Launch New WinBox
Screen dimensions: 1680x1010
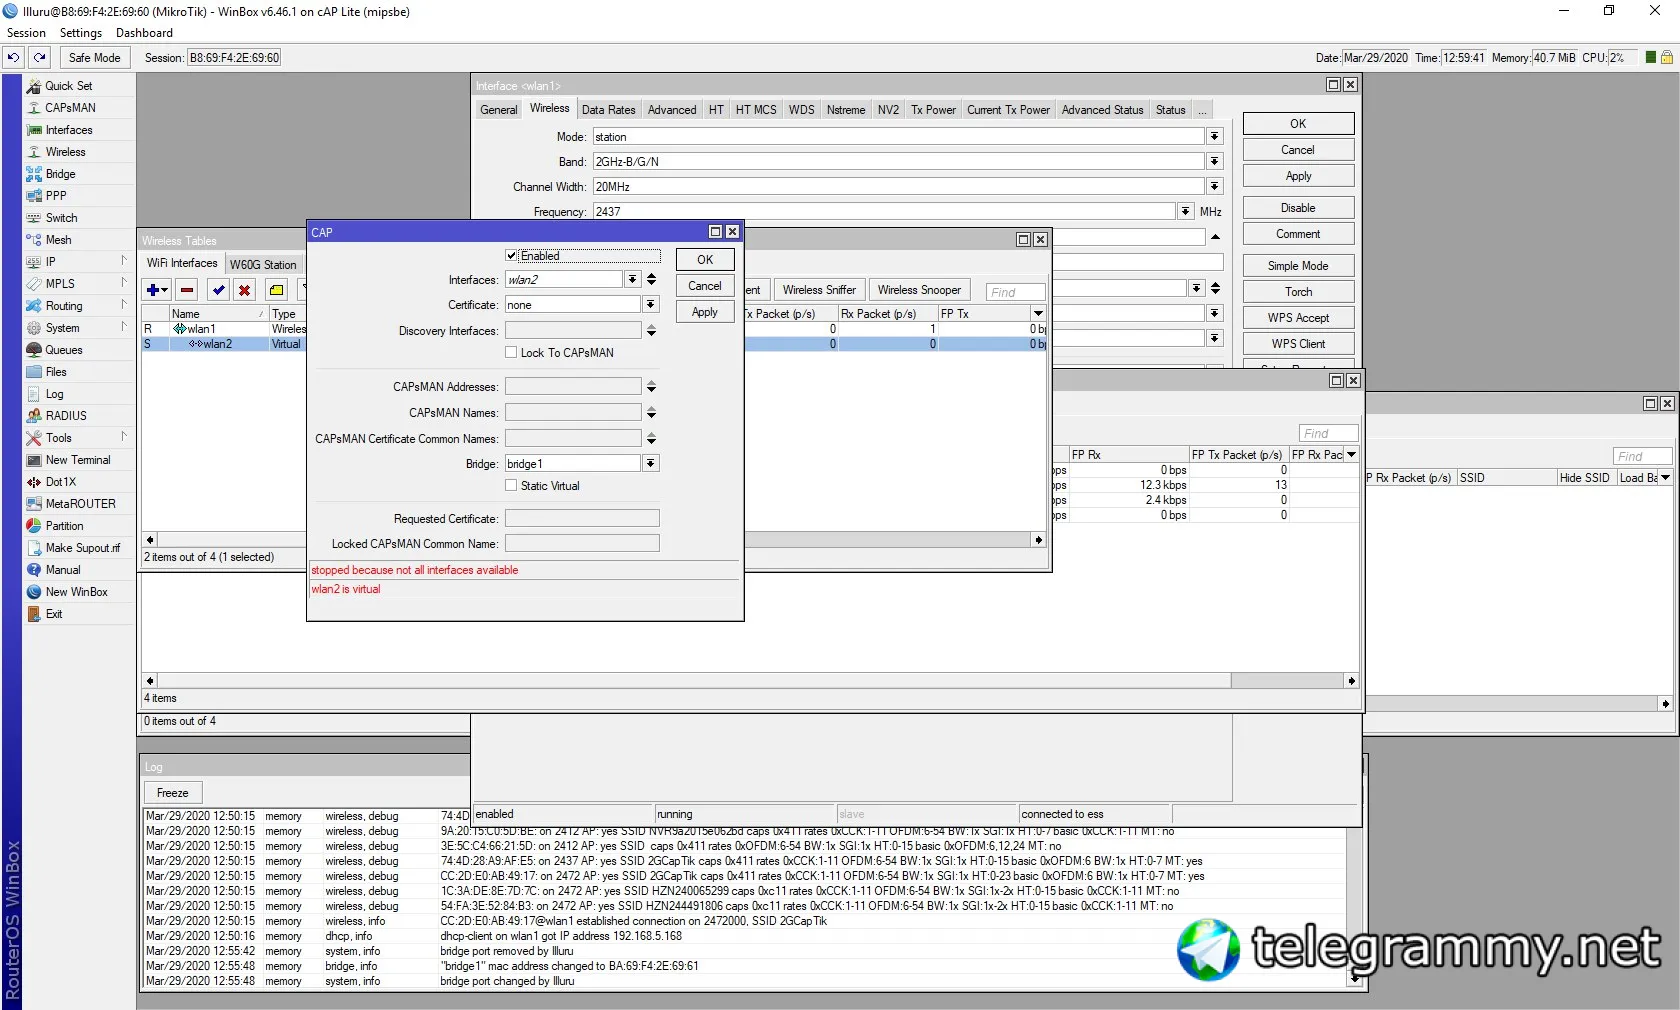tap(76, 592)
